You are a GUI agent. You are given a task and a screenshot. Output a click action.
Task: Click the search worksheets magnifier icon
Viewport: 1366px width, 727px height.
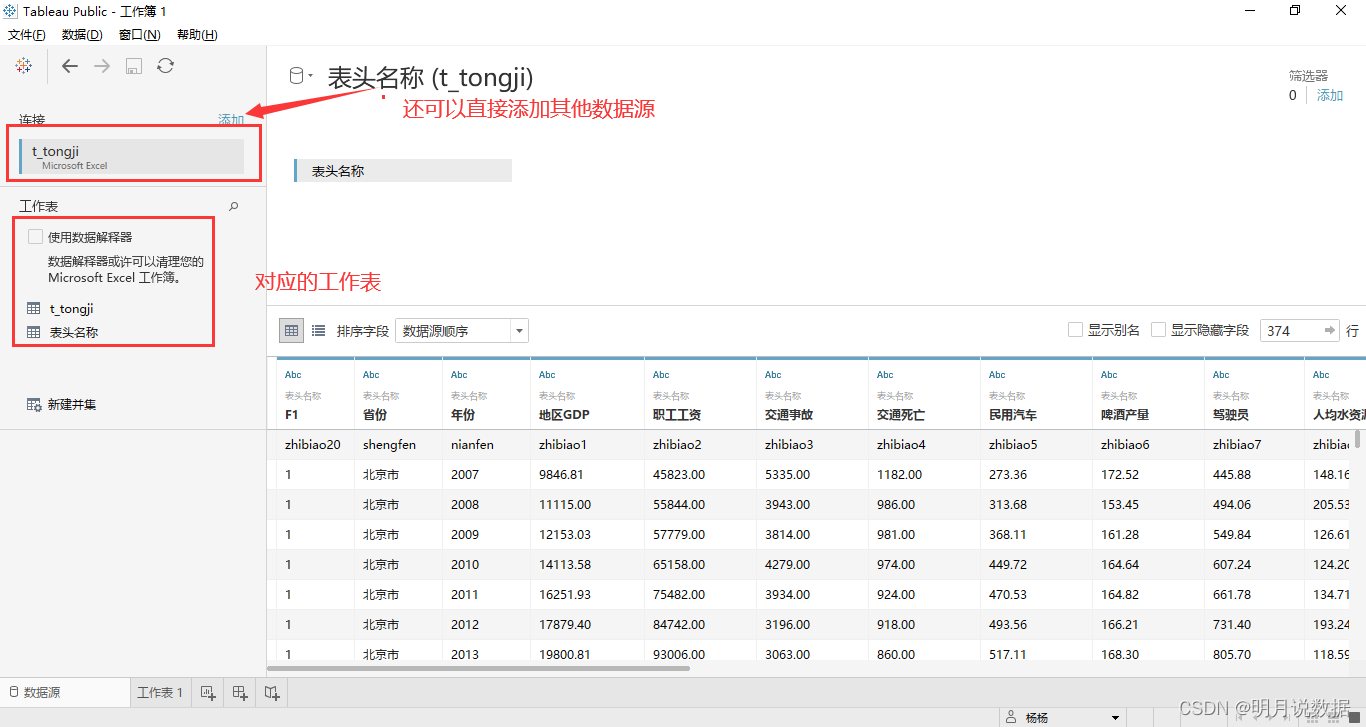[234, 206]
